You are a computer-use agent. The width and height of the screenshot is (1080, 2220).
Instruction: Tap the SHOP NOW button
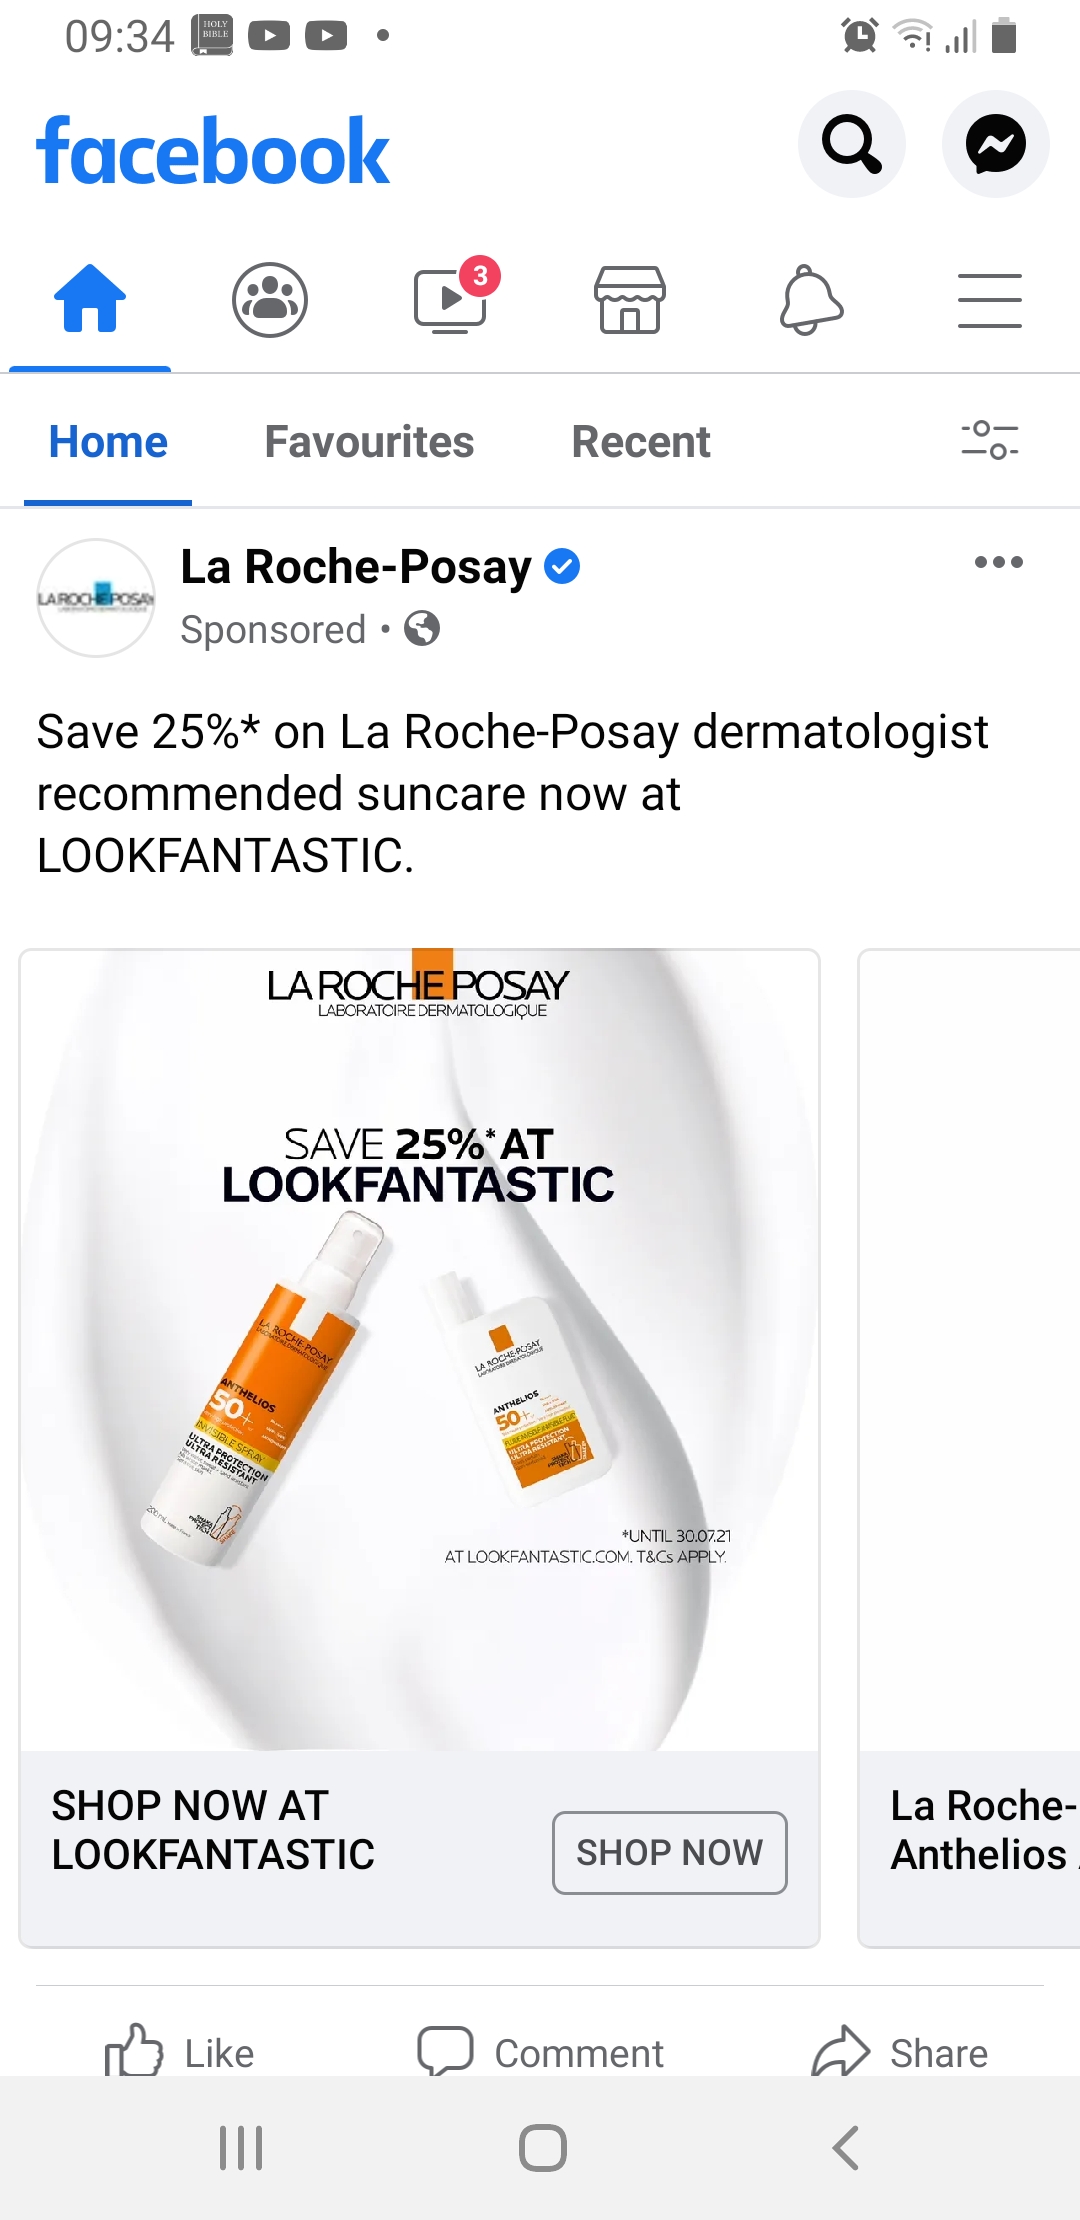click(670, 1852)
